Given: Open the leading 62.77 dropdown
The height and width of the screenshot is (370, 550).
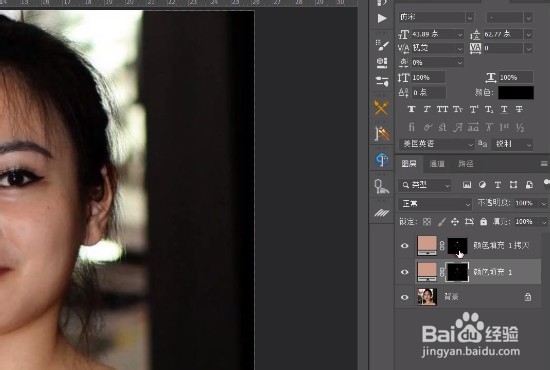Looking at the screenshot, I should pyautogui.click(x=528, y=34).
